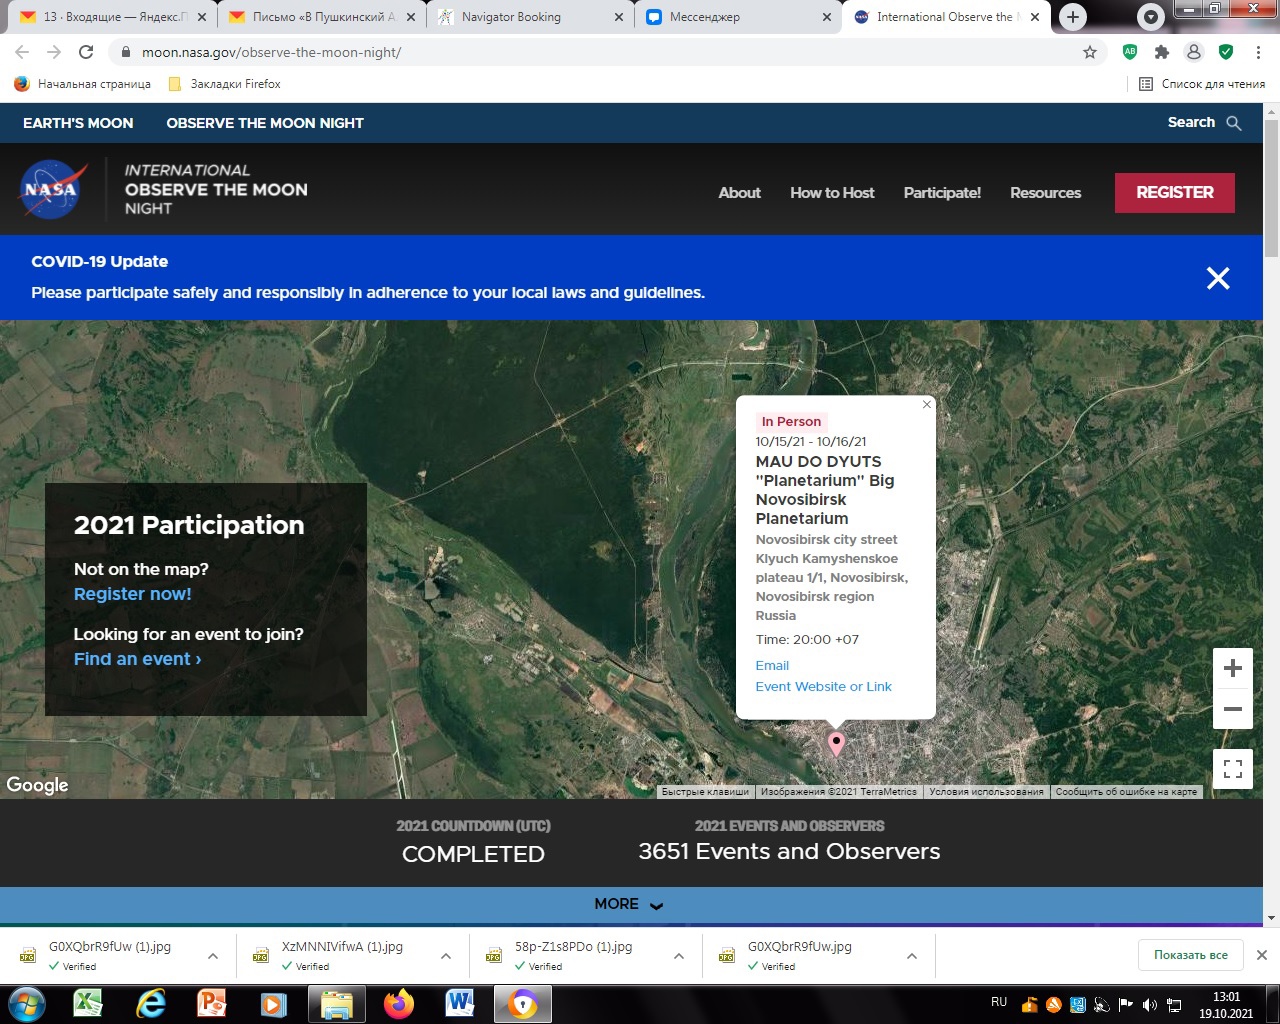Viewport: 1280px width, 1024px height.
Task: Follow the Event Website or Link
Action: [823, 686]
